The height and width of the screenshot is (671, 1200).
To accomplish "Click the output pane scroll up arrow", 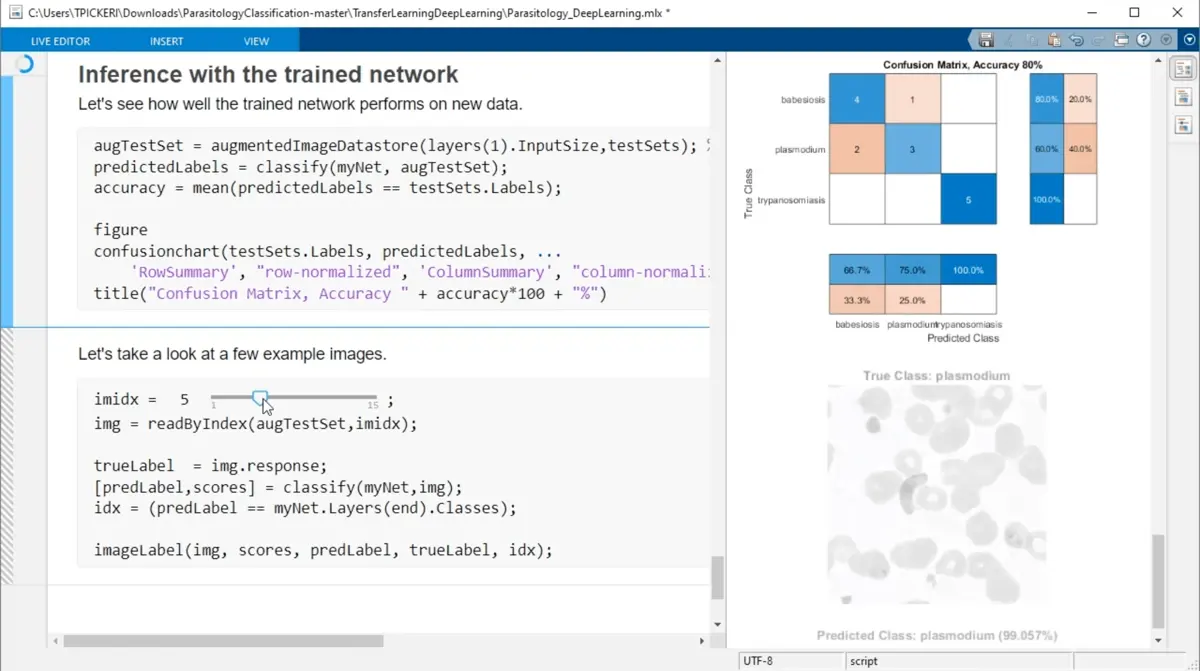I will click(x=1159, y=60).
